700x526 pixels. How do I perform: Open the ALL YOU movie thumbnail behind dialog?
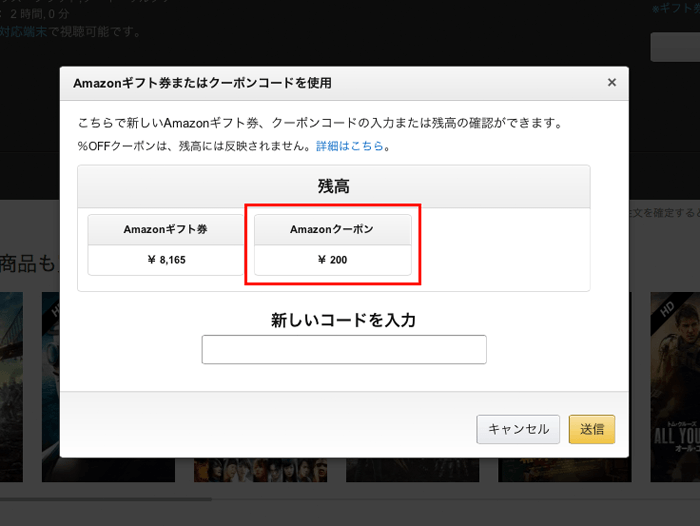[x=675, y=387]
